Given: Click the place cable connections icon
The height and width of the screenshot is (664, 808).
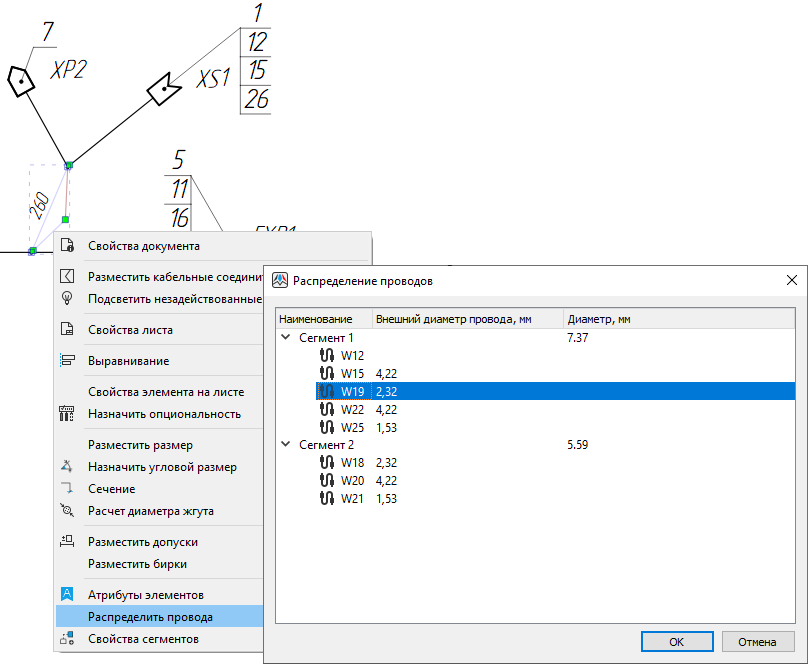Looking at the screenshot, I should [x=68, y=277].
